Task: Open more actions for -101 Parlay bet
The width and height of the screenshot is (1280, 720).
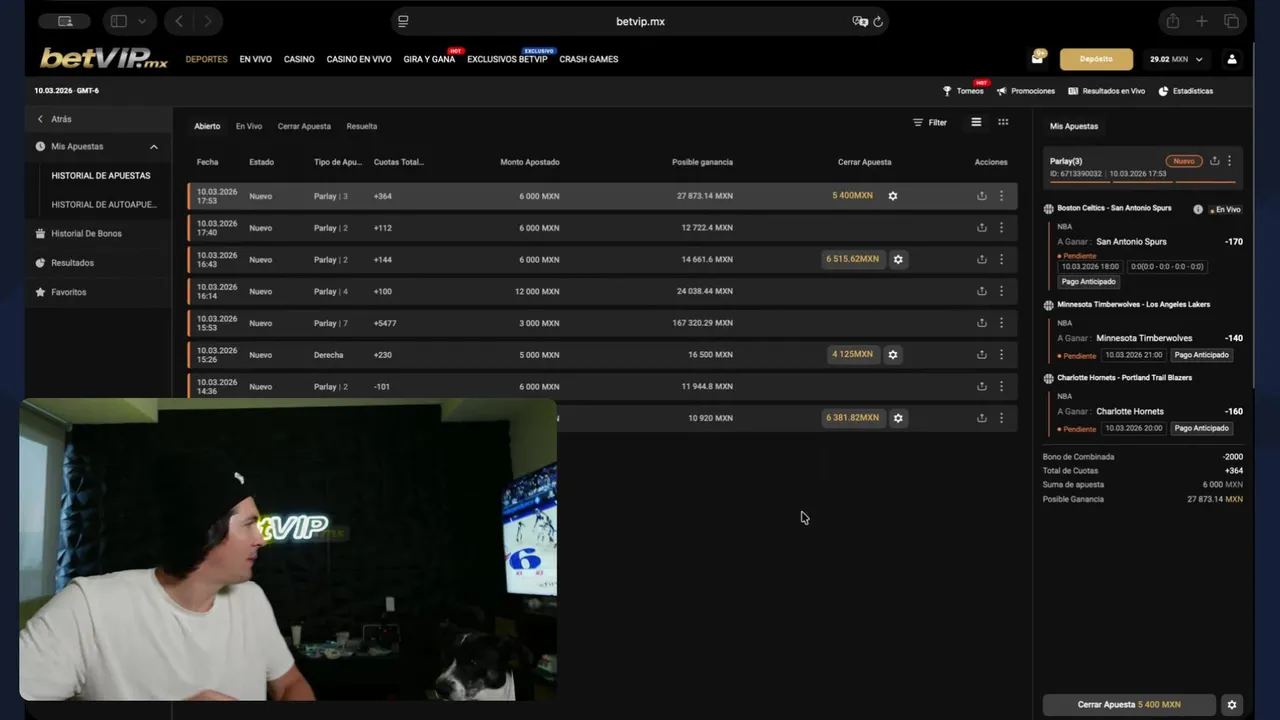Action: coord(1001,386)
